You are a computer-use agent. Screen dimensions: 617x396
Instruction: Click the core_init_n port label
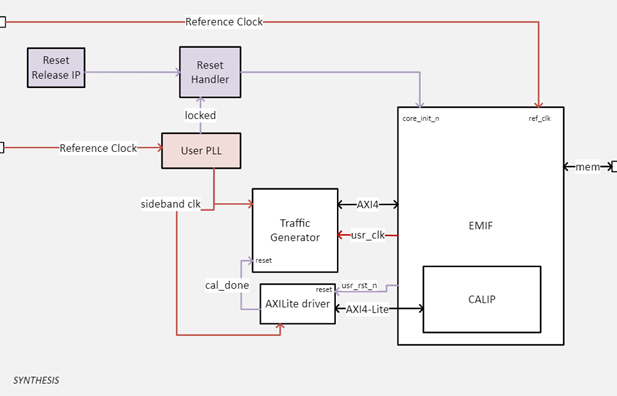[421, 118]
